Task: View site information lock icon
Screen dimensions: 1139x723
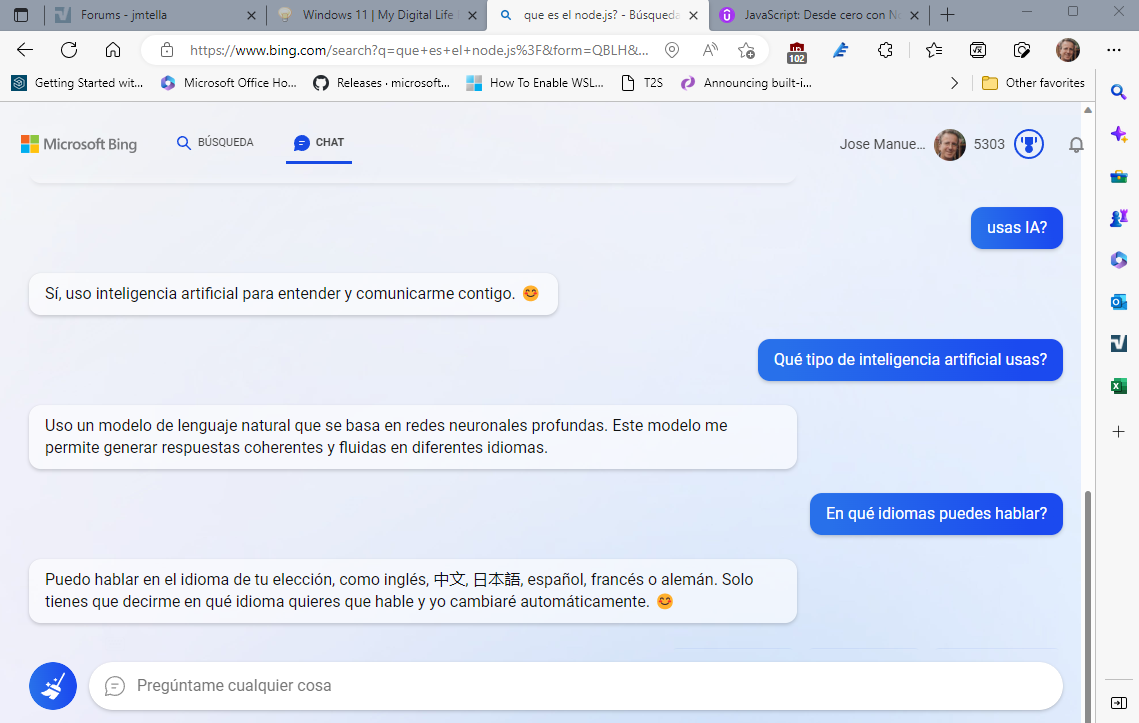Action: click(x=166, y=50)
